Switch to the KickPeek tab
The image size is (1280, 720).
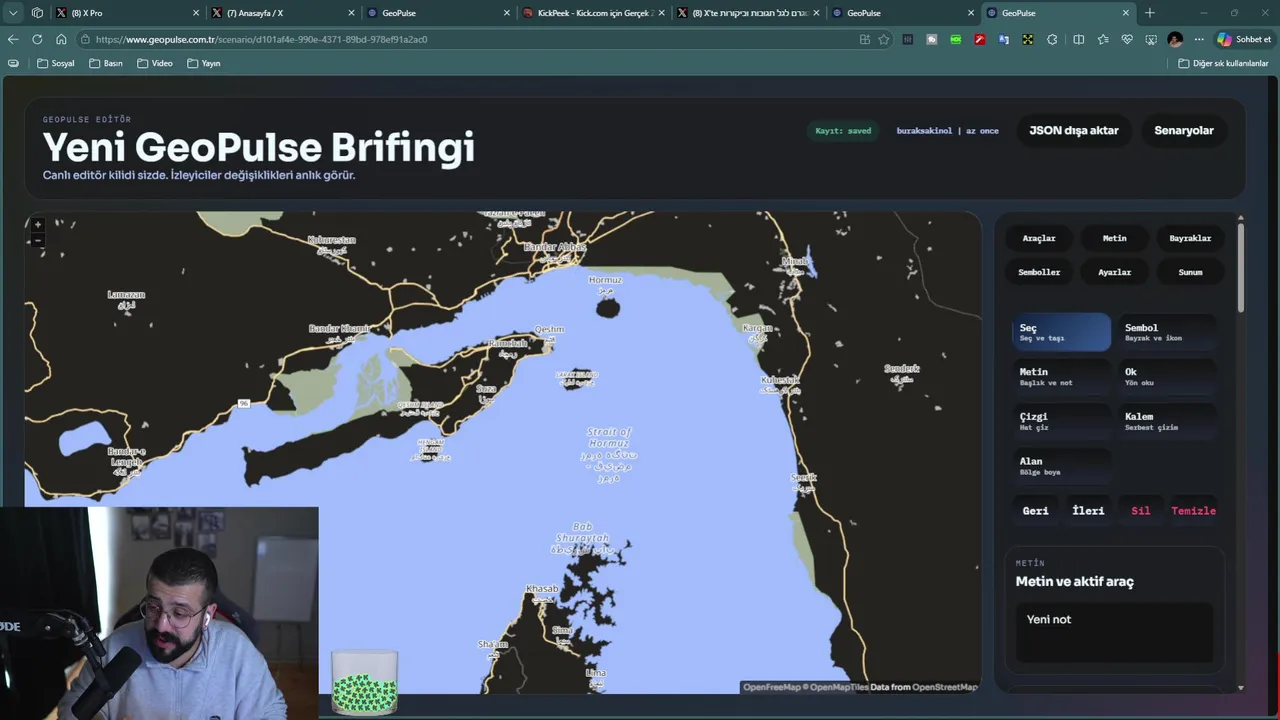pos(593,13)
